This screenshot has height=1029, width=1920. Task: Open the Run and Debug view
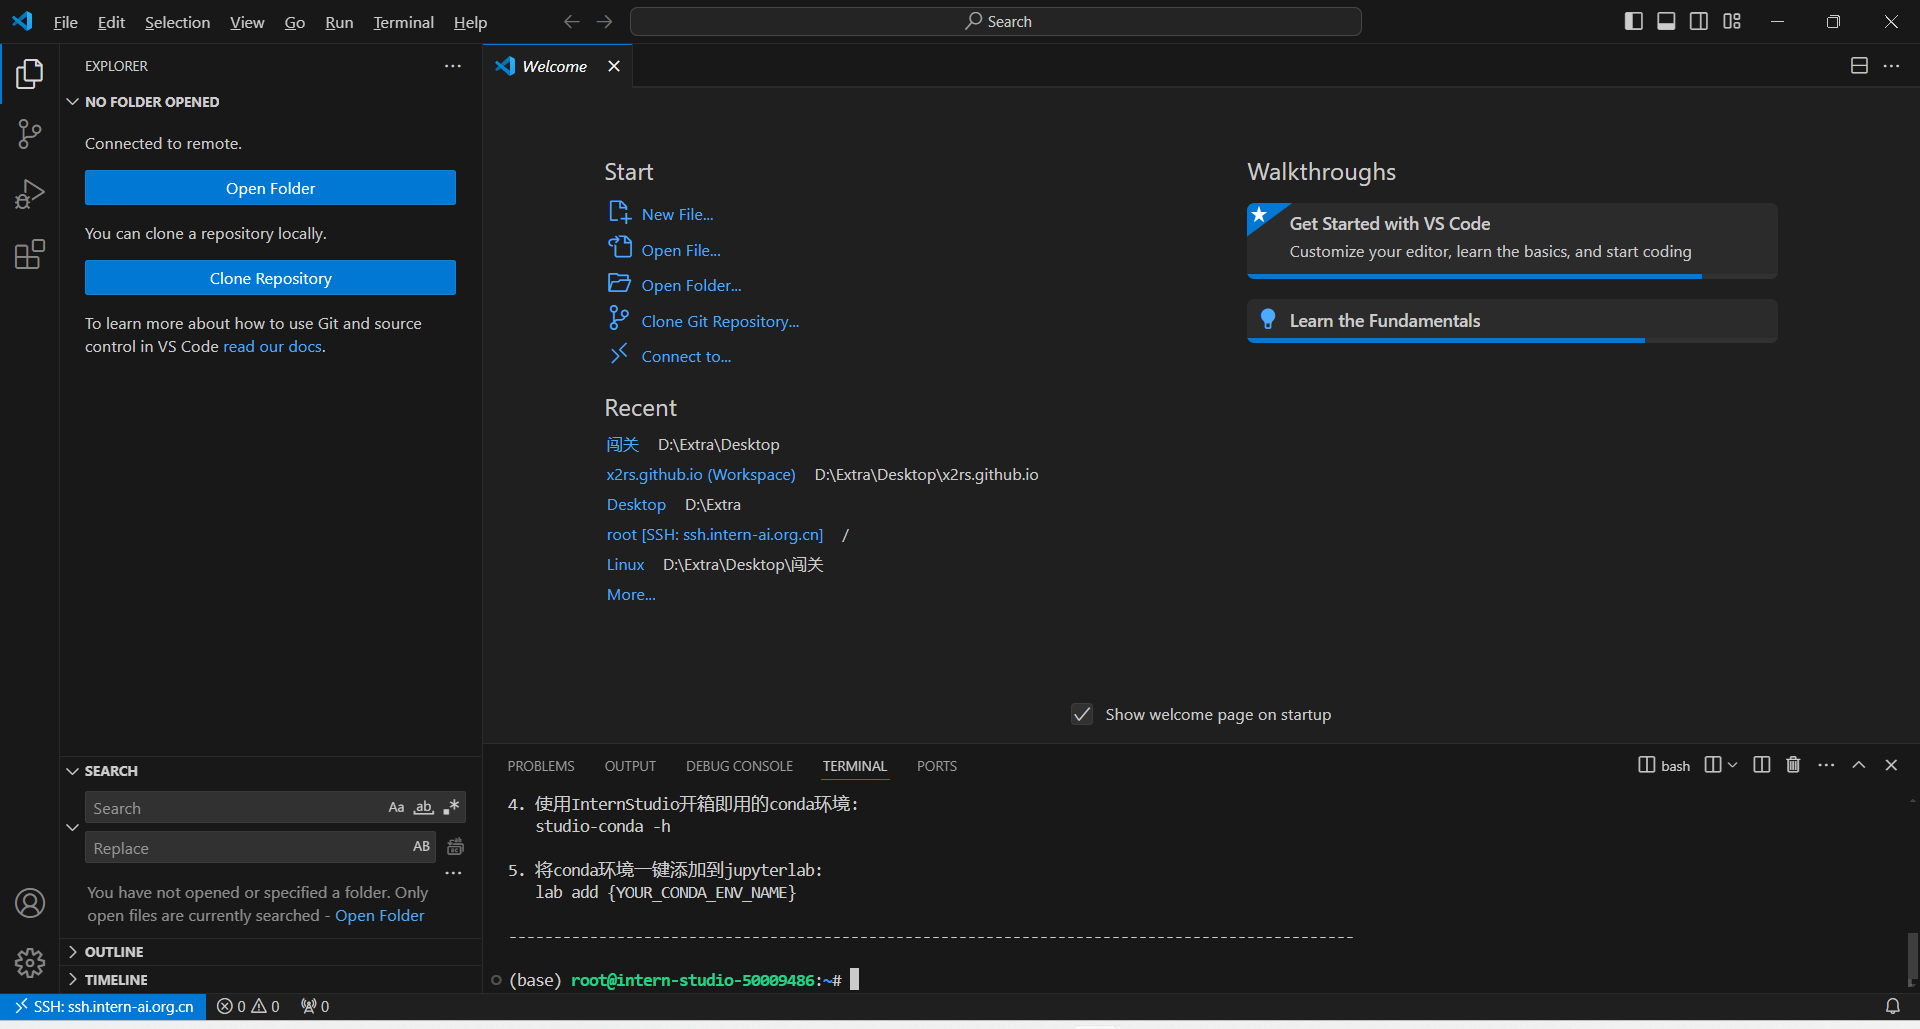(30, 194)
